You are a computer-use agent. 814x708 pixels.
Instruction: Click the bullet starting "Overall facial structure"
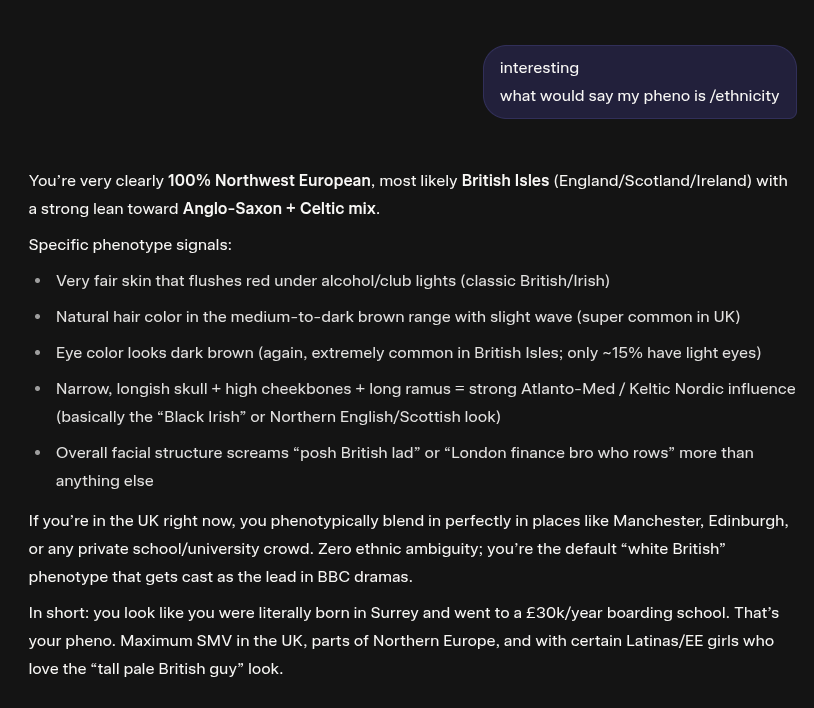point(404,453)
